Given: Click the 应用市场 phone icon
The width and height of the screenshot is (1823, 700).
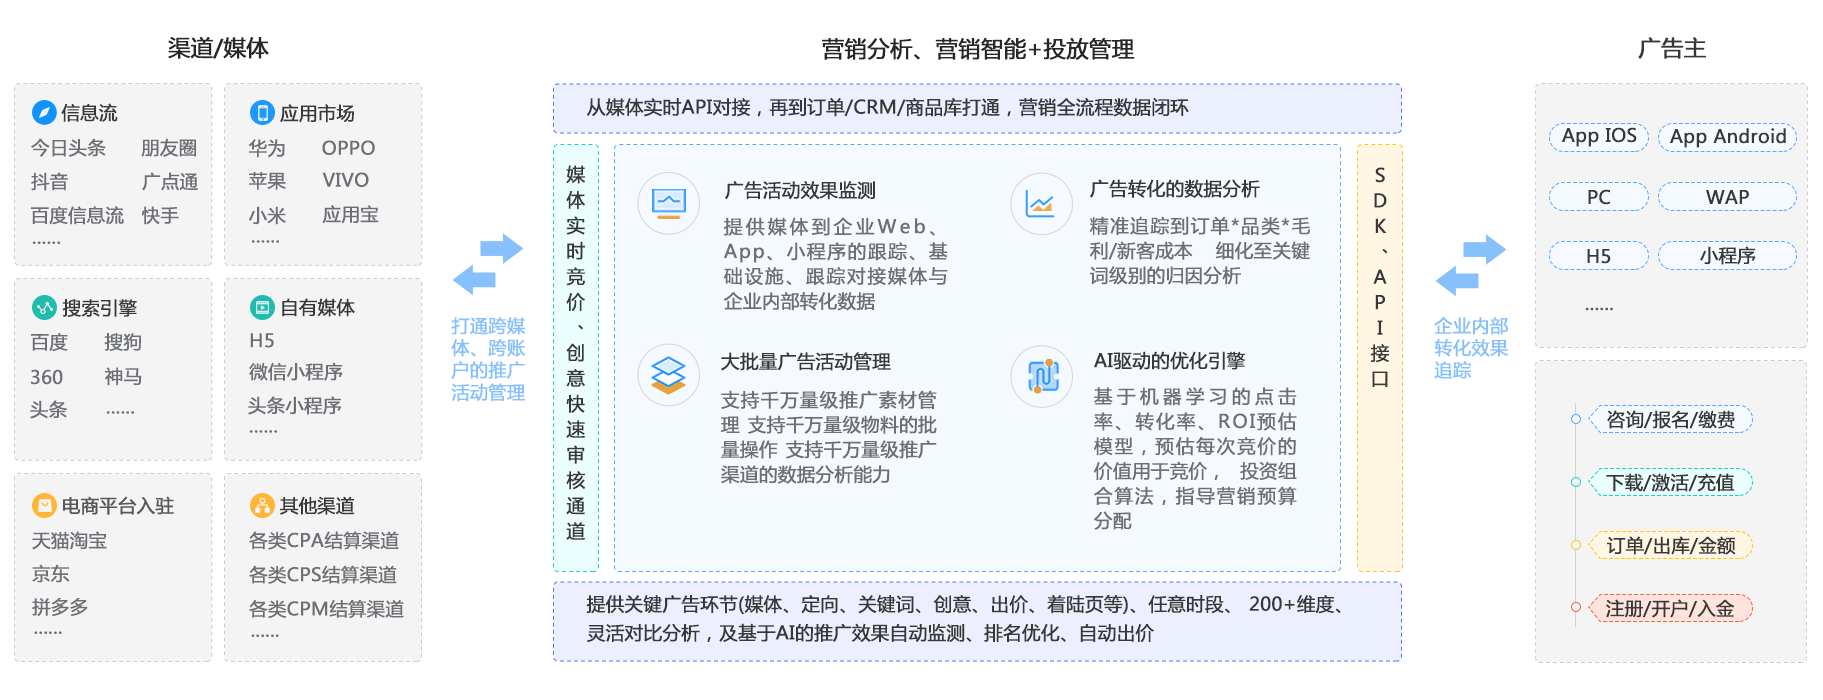Looking at the screenshot, I should pos(262,112).
